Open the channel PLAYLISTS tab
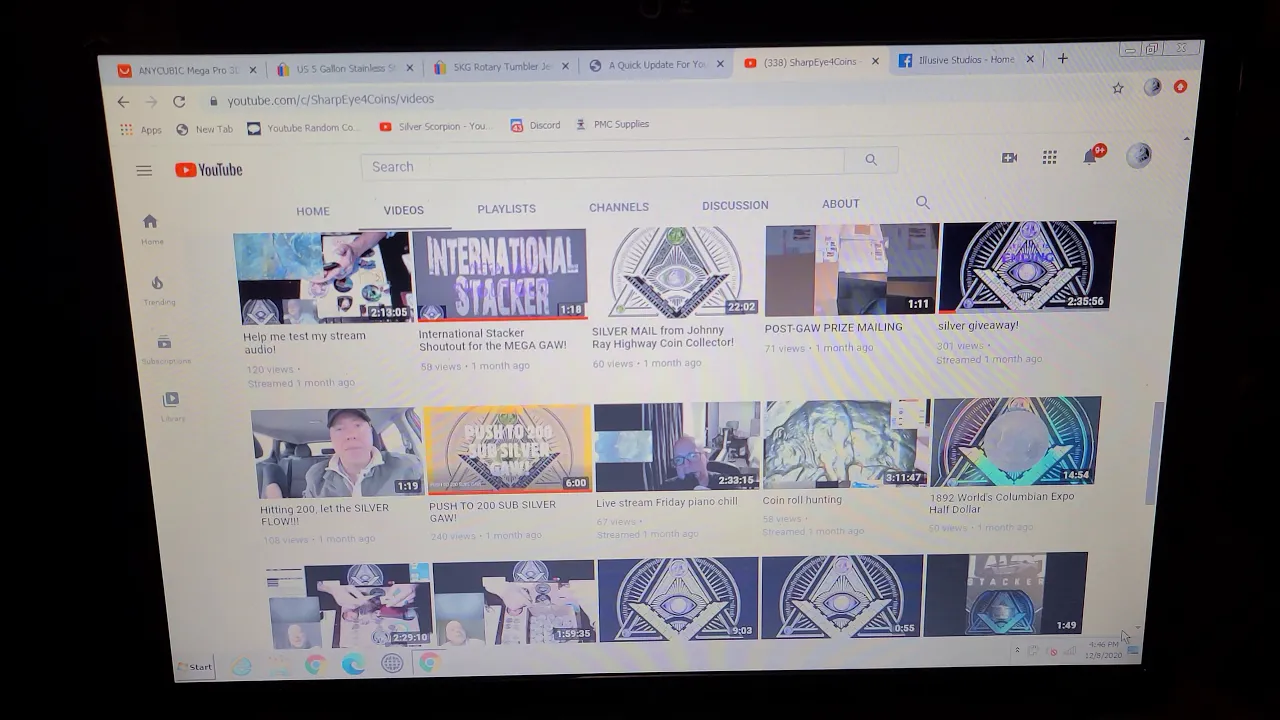 coord(506,209)
